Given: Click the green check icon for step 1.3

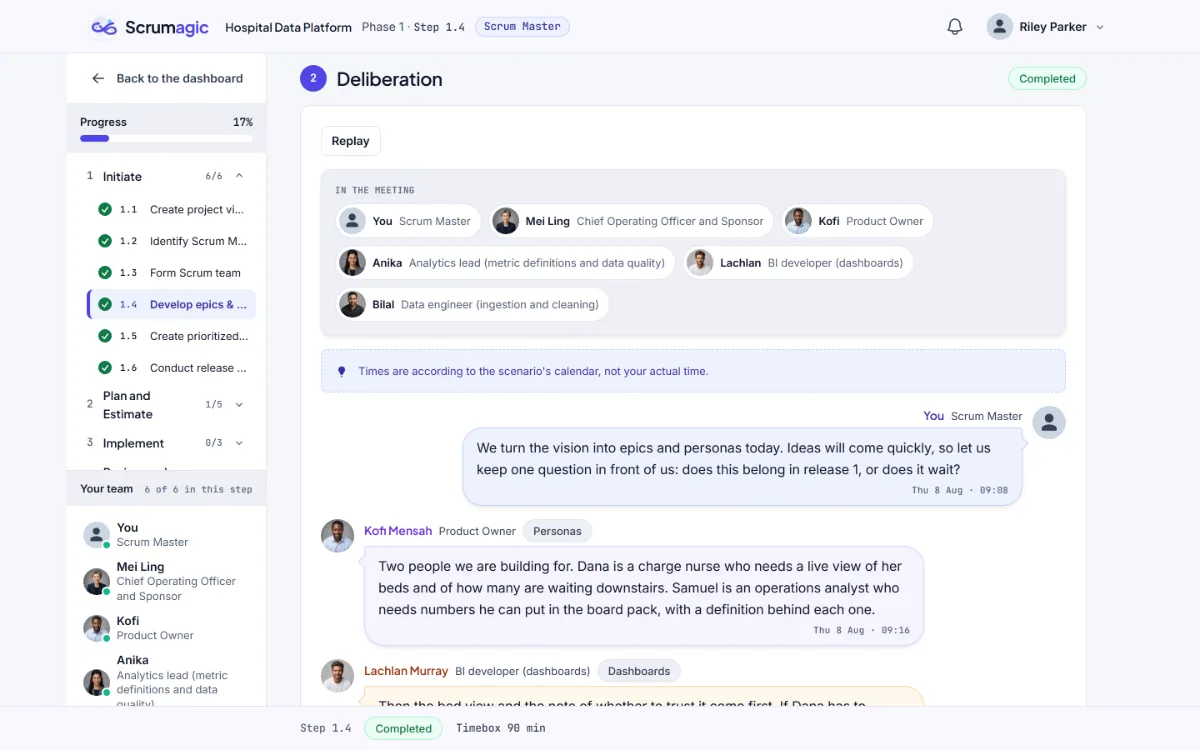Looking at the screenshot, I should tap(105, 273).
